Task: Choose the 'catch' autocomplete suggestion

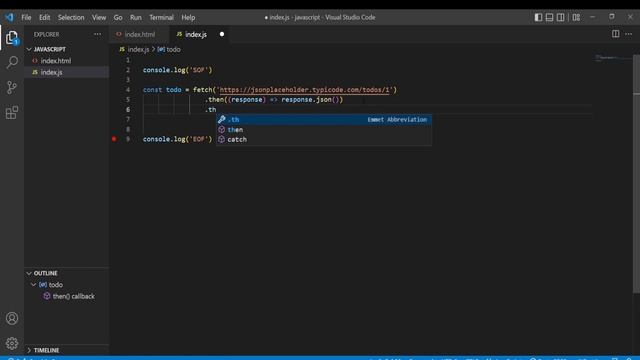Action: point(324,139)
